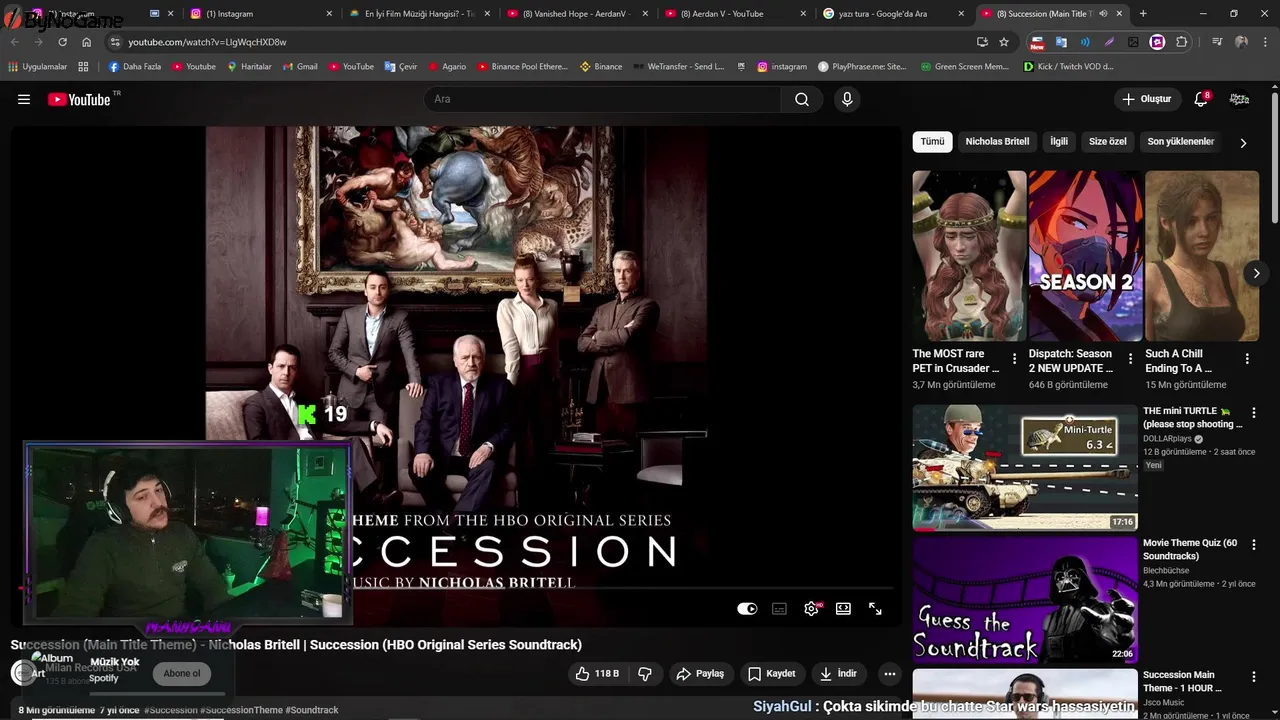This screenshot has height=720, width=1280.
Task: Toggle subtitles in the player
Action: click(779, 608)
